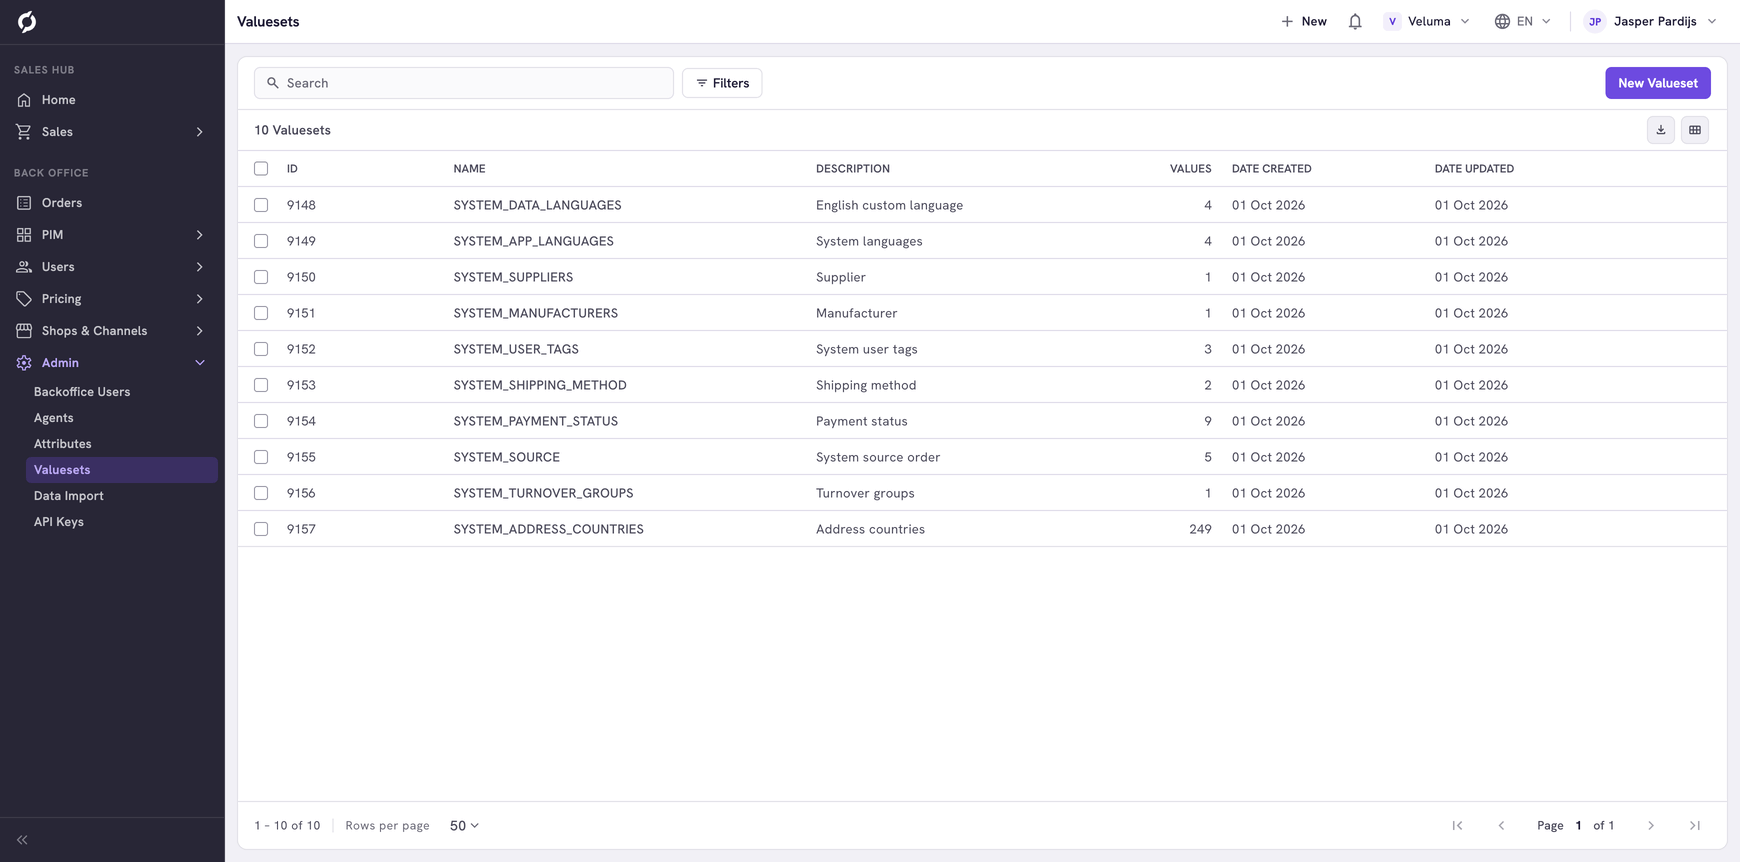Open the Filters panel

tap(722, 83)
